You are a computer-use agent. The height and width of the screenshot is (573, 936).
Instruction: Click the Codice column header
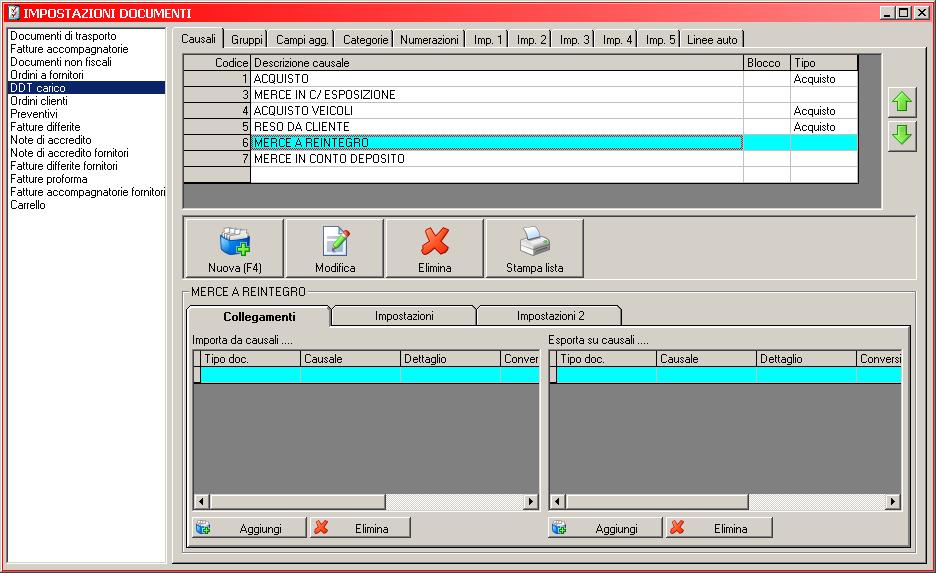point(217,63)
